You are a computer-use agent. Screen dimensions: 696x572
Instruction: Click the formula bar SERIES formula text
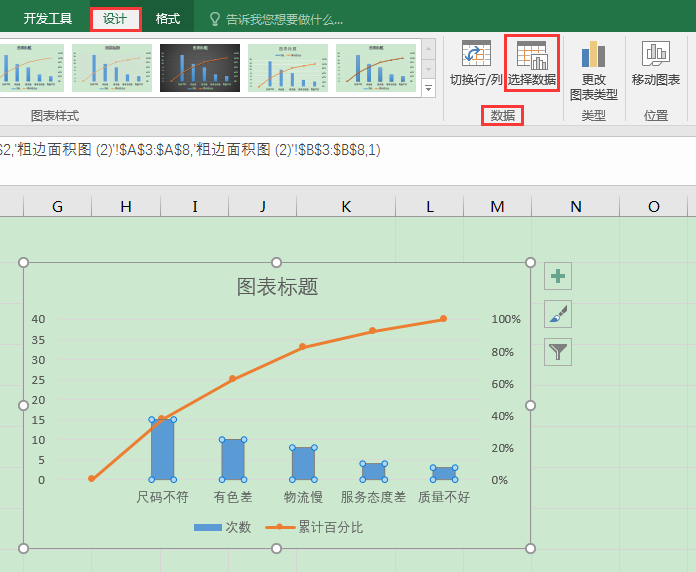point(190,150)
